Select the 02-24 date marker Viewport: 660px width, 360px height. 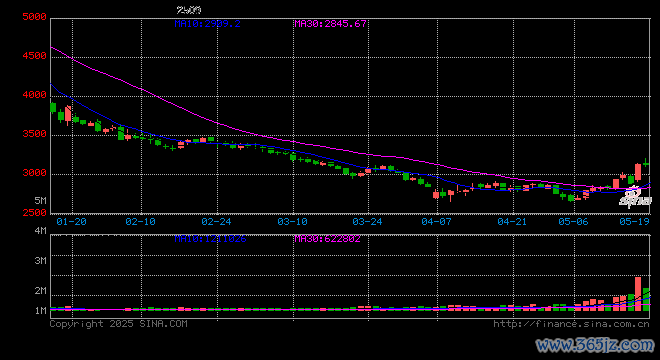[x=216, y=221]
